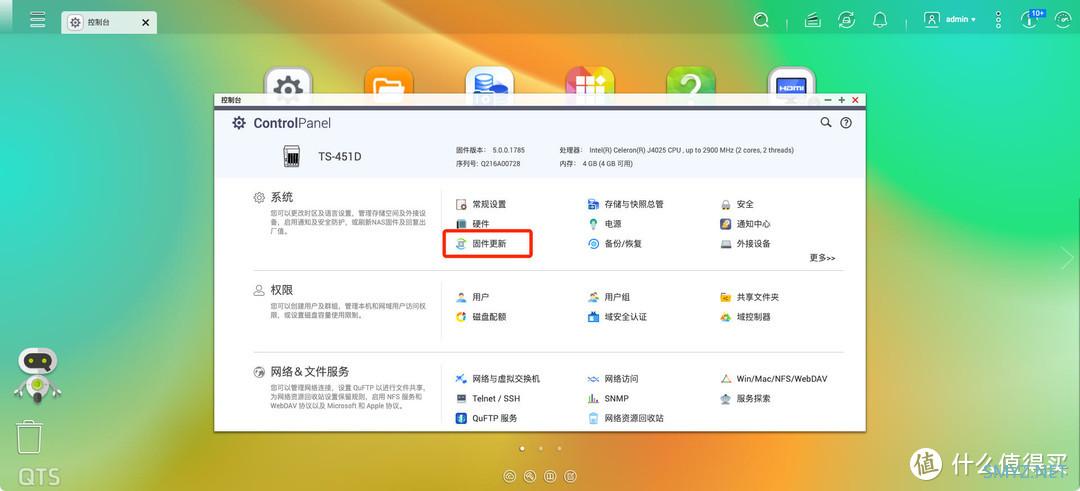
Task: Open the HDMI desktop shortcut
Action: [791, 80]
